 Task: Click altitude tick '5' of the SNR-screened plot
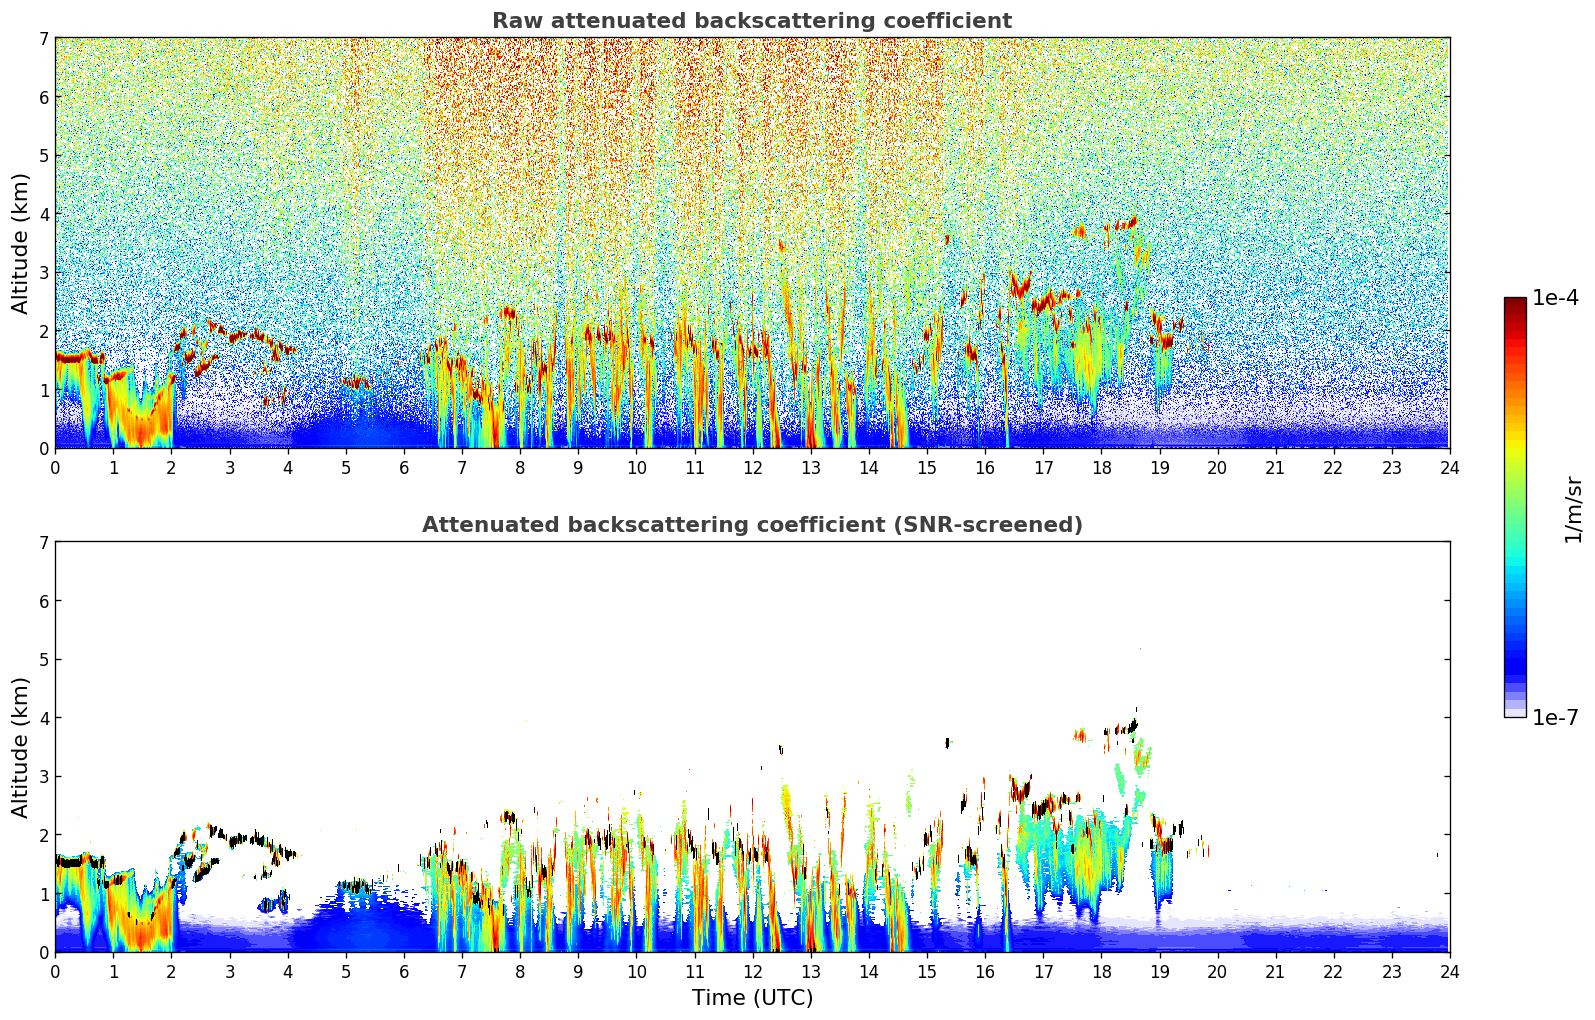point(43,659)
